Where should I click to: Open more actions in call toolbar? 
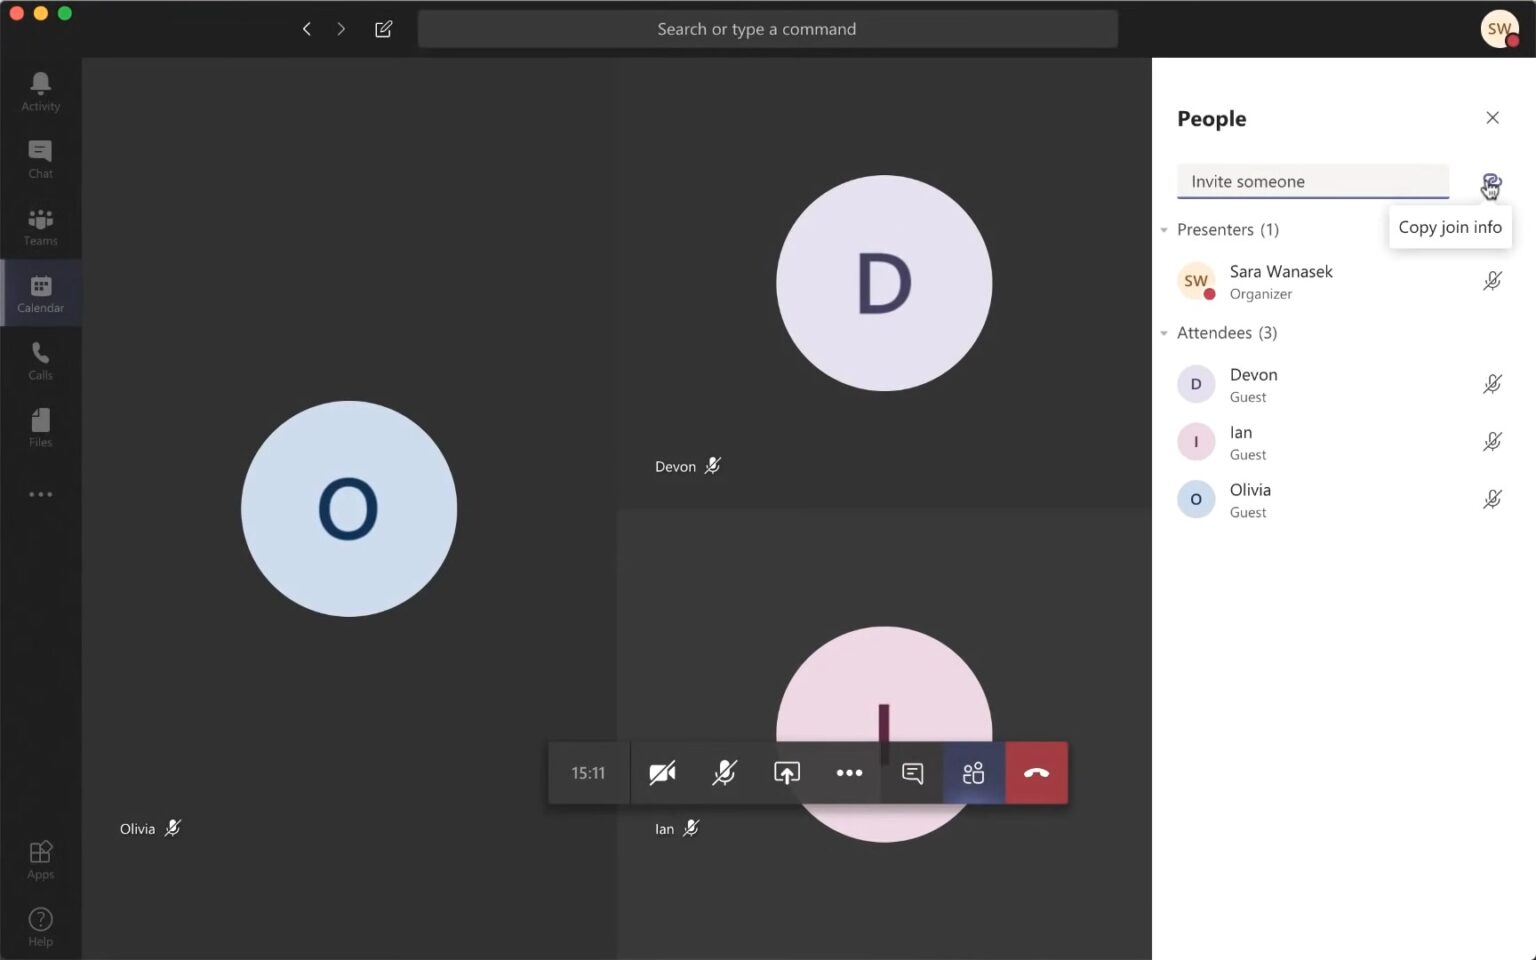point(849,773)
